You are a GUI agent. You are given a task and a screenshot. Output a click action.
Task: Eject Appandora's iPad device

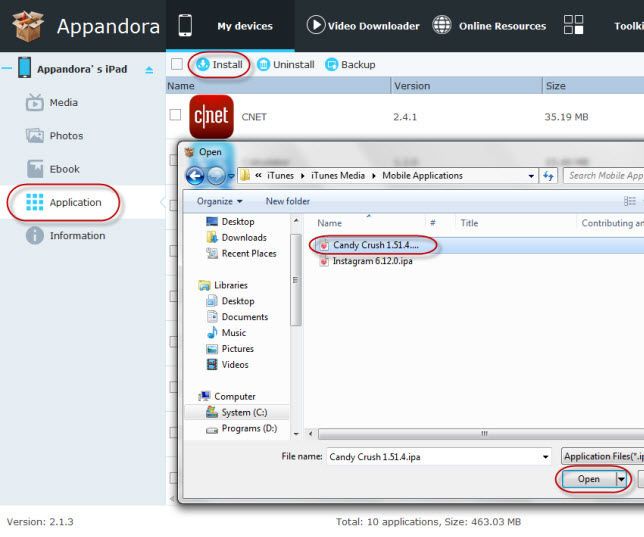coord(149,70)
